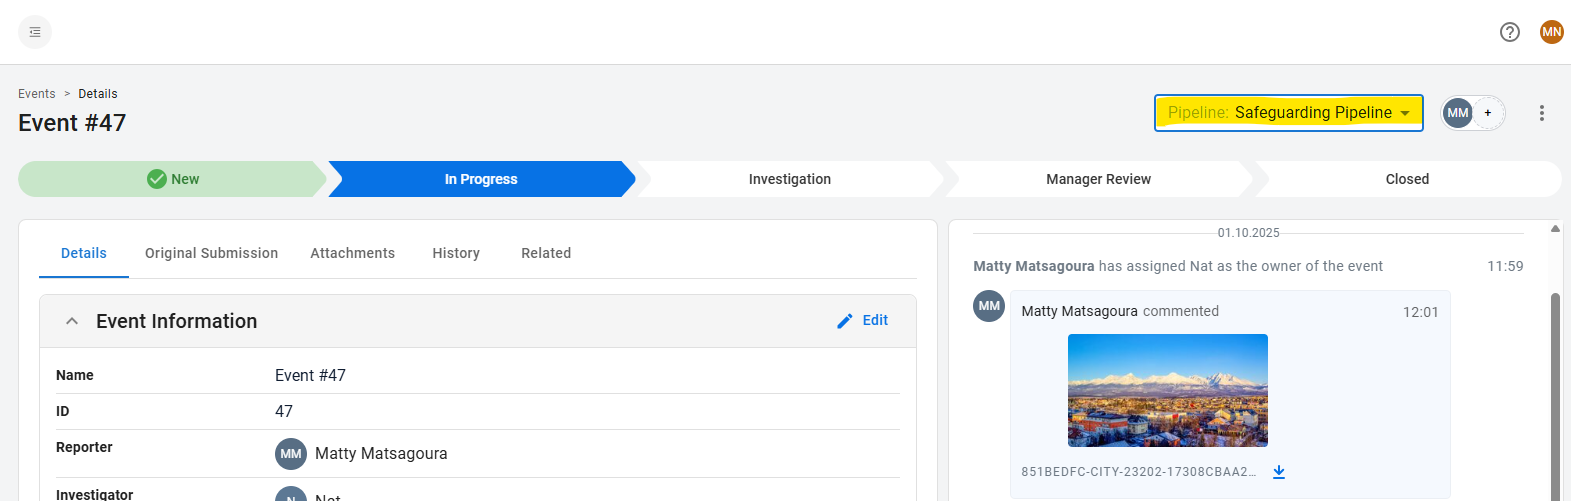Image resolution: width=1571 pixels, height=501 pixels.
Task: Navigate to Events breadcrumb link
Action: (37, 94)
